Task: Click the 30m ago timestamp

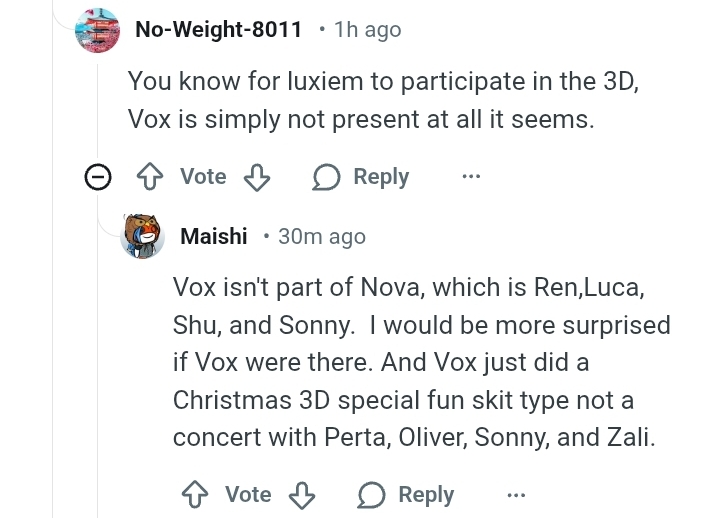Action: [322, 237]
